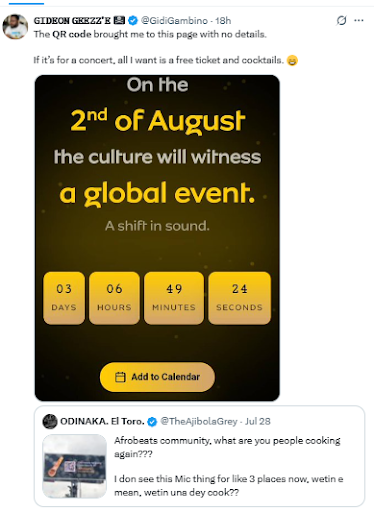Click the blue verified badge beside Gideon's name
Image resolution: width=374 pixels, height=512 pixels.
(133, 21)
